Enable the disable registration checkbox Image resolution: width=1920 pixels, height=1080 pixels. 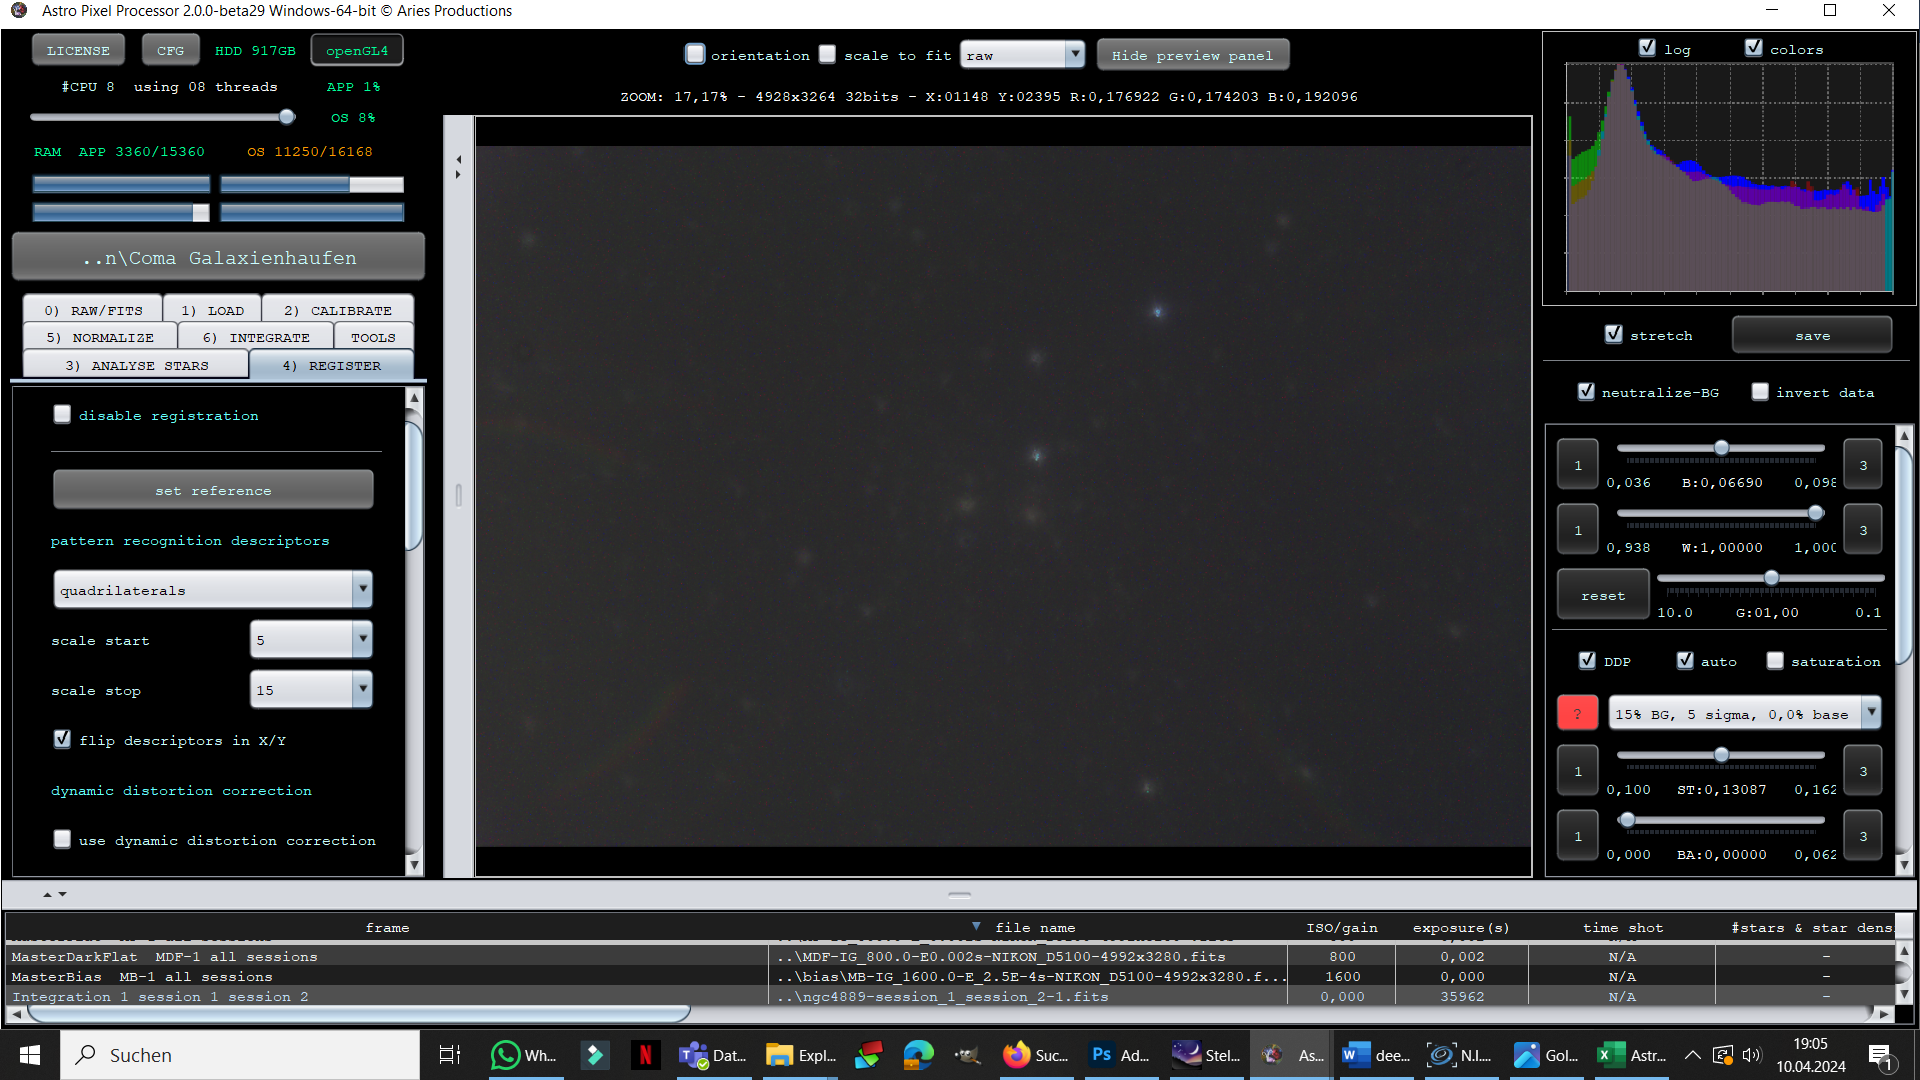pyautogui.click(x=62, y=414)
